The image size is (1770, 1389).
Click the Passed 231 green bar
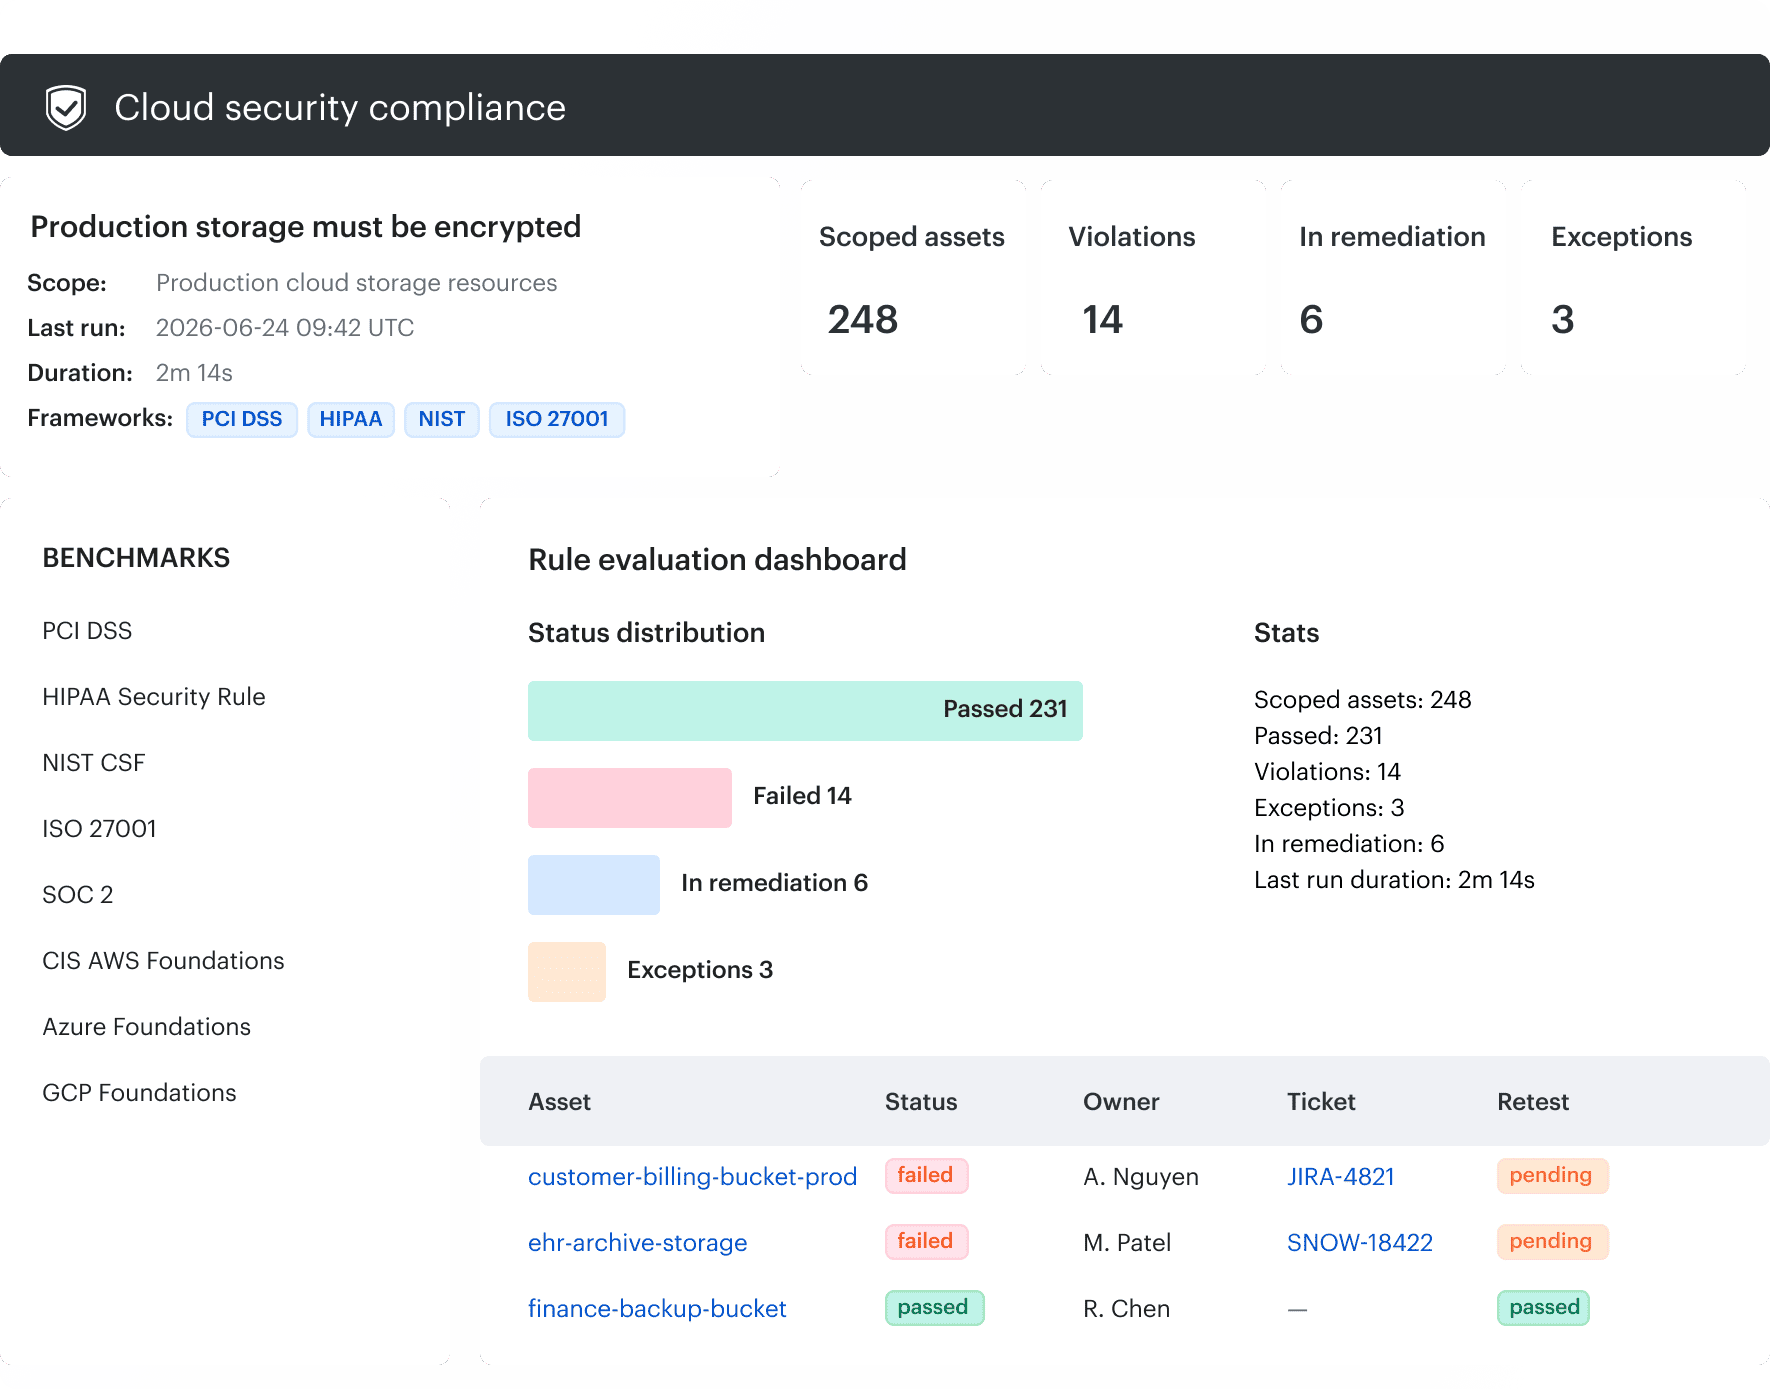[x=805, y=711]
